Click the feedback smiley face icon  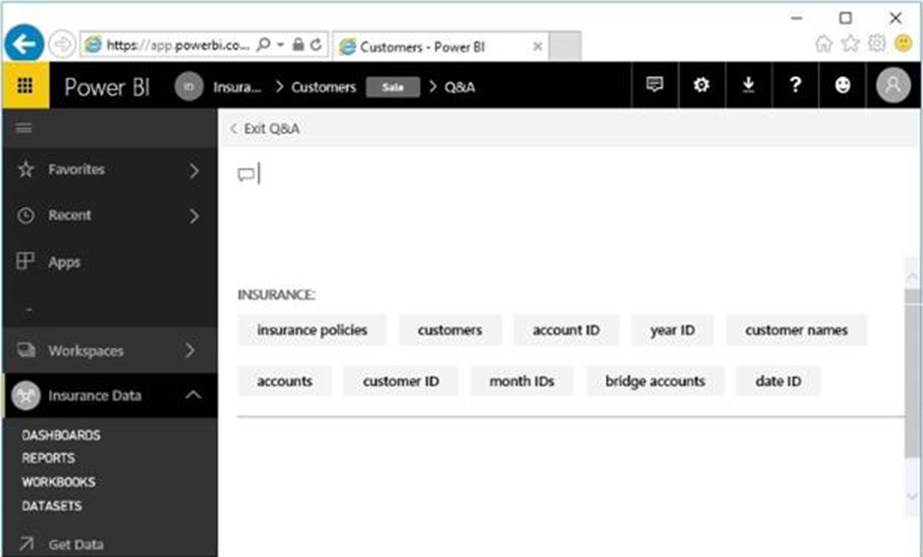[x=843, y=86]
